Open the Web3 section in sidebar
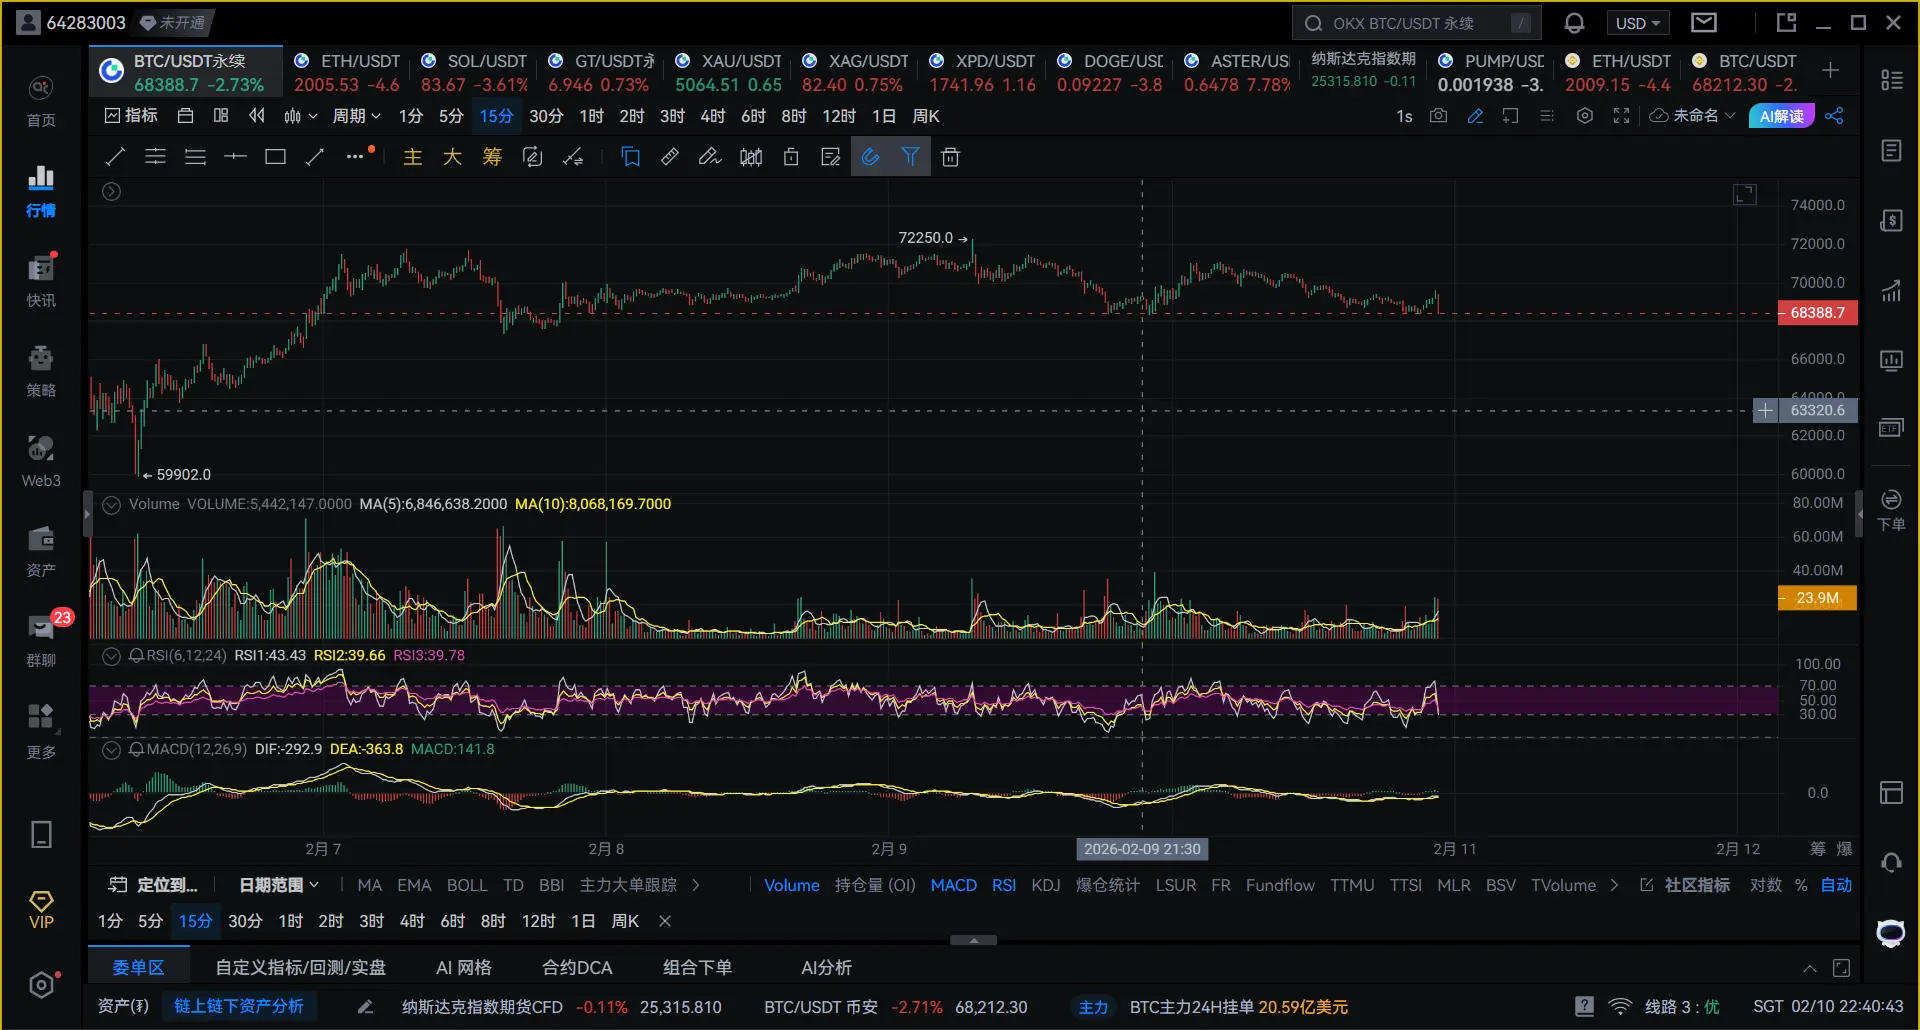 tap(41, 462)
